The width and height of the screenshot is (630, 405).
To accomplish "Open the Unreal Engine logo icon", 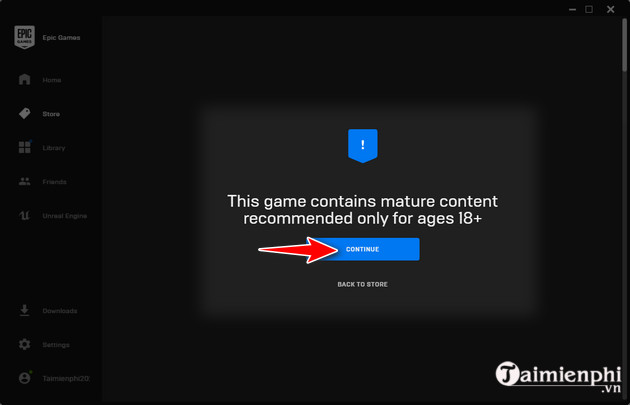I will click(25, 216).
